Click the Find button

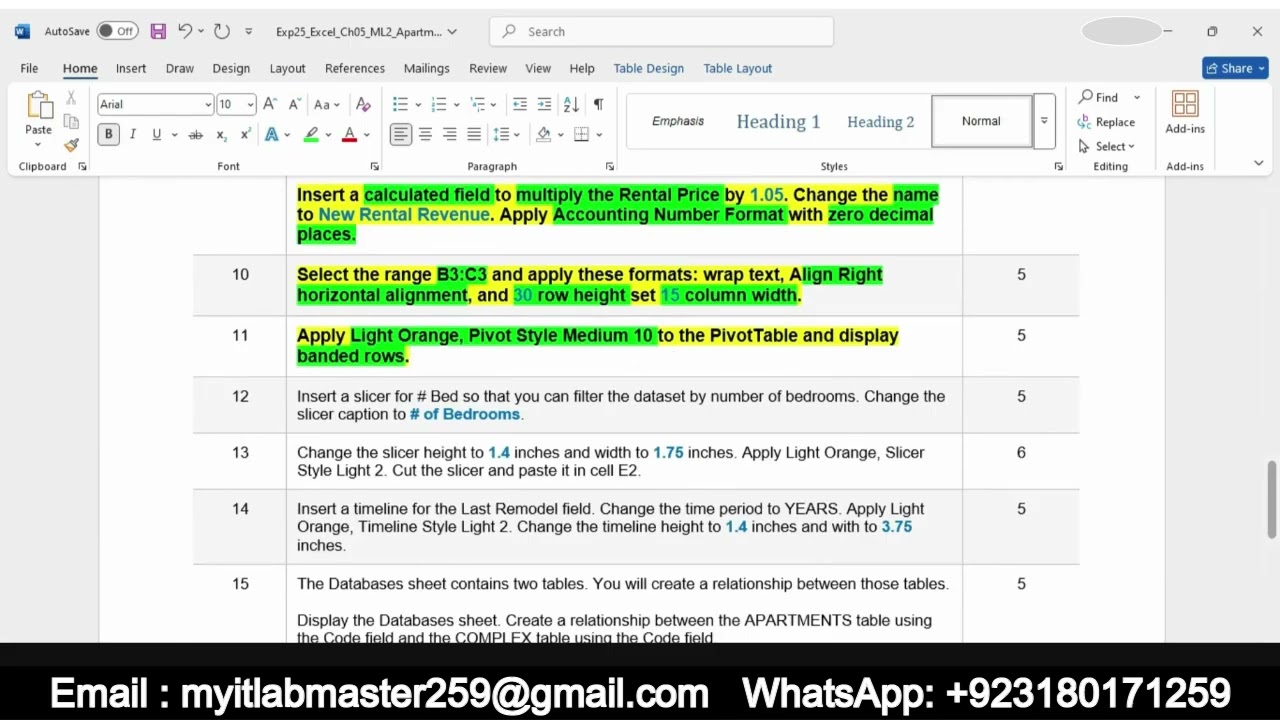[1099, 97]
